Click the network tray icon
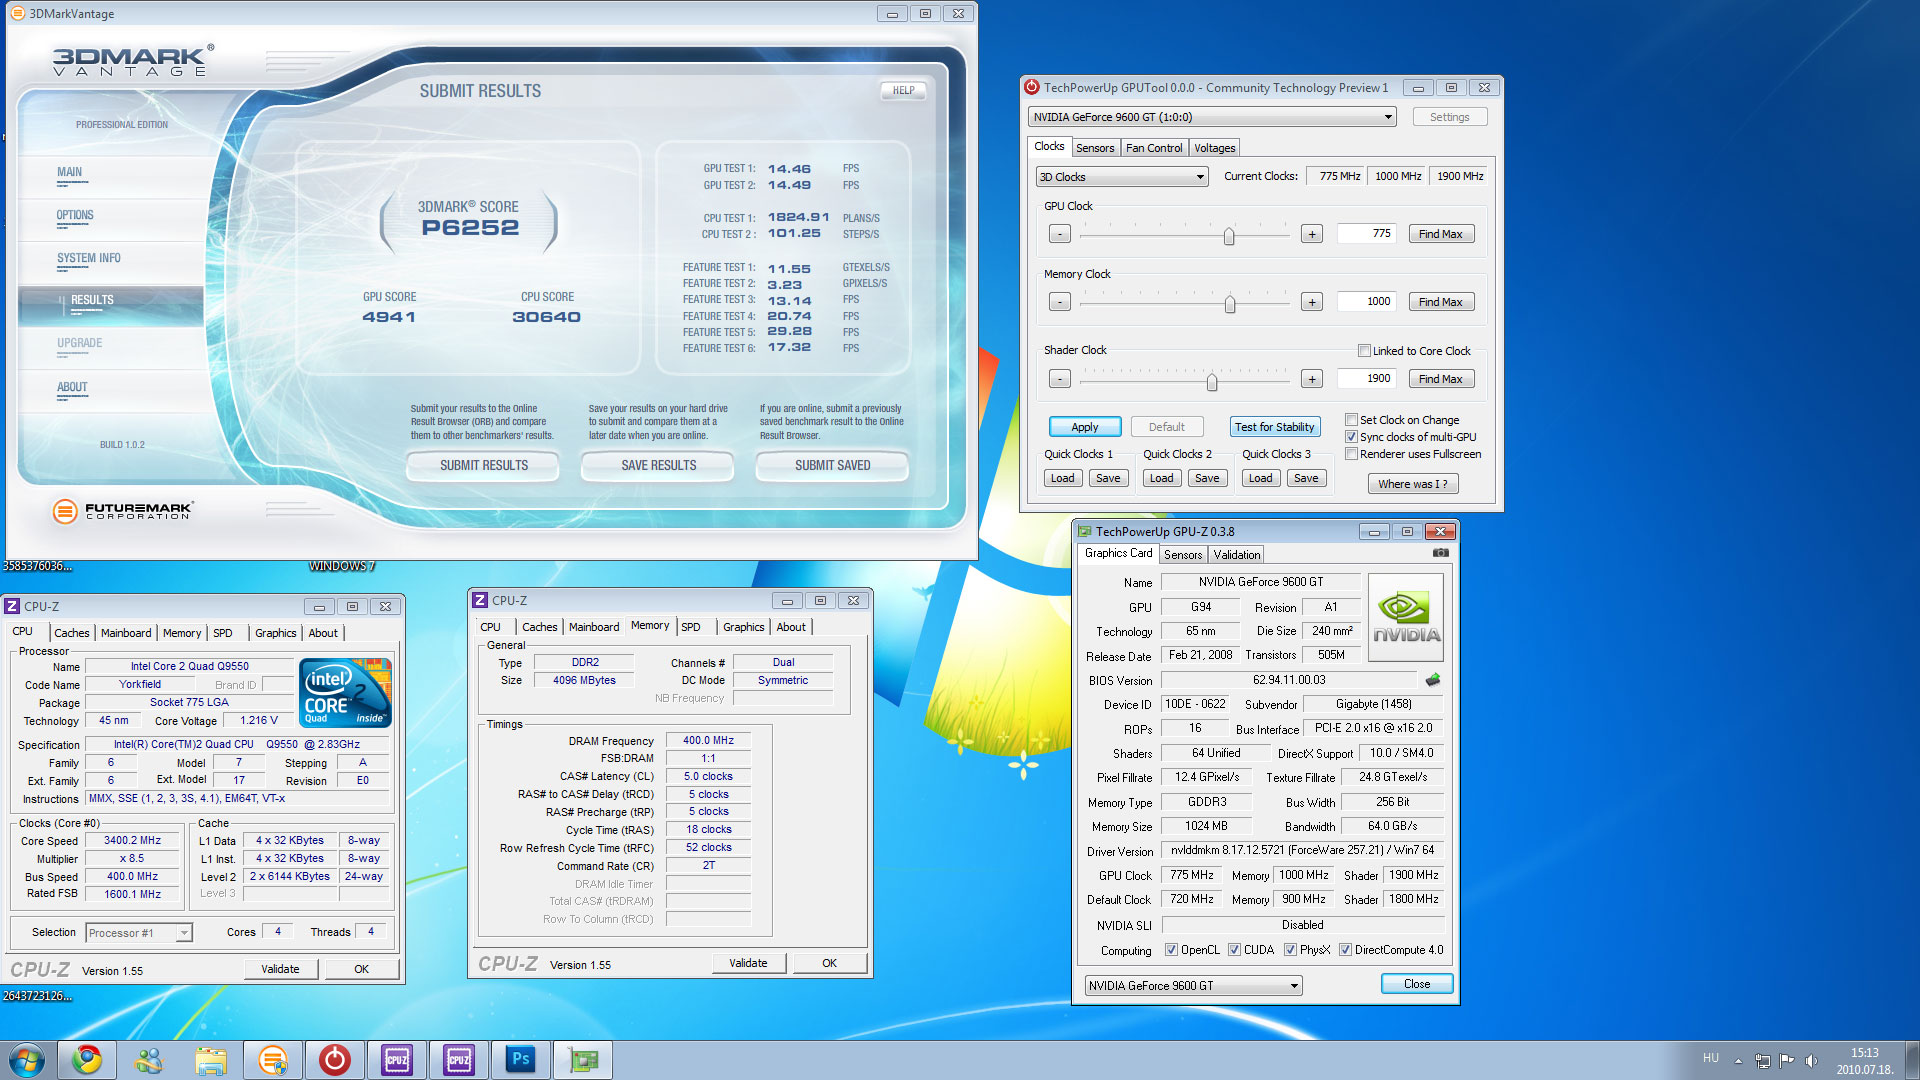Image resolution: width=1920 pixels, height=1080 pixels. [x=1762, y=1060]
